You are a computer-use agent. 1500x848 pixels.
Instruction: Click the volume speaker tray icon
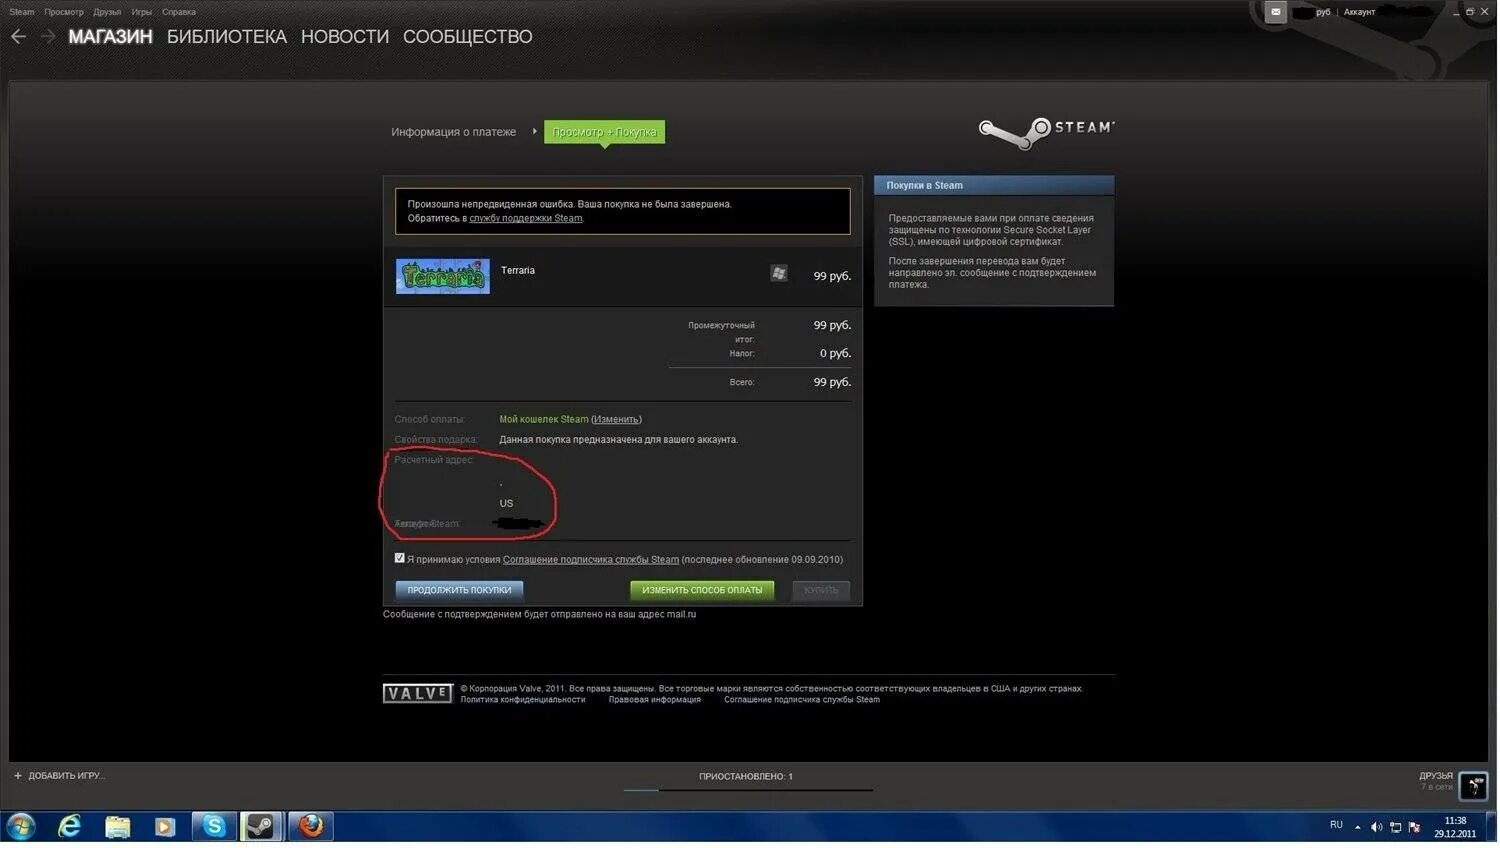pos(1377,827)
